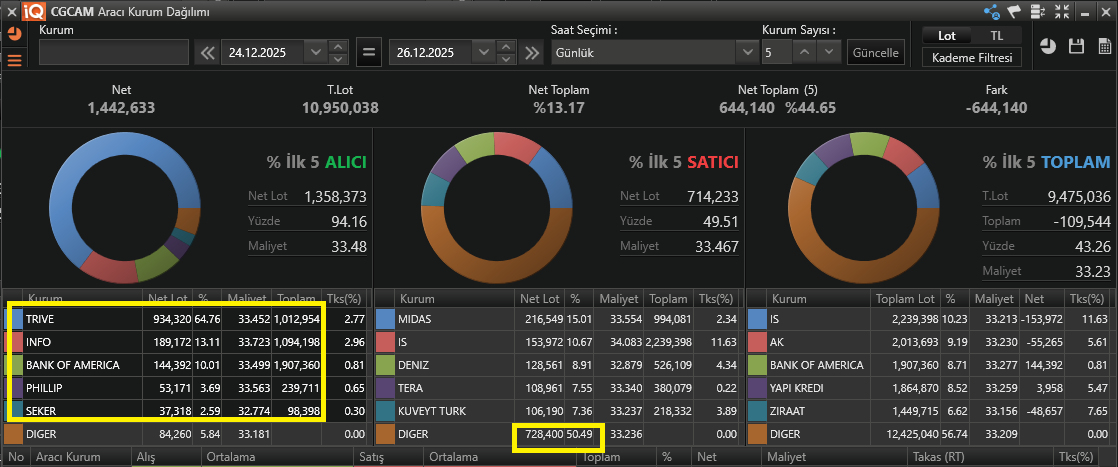Click the top-left X close tab icon

10,11
